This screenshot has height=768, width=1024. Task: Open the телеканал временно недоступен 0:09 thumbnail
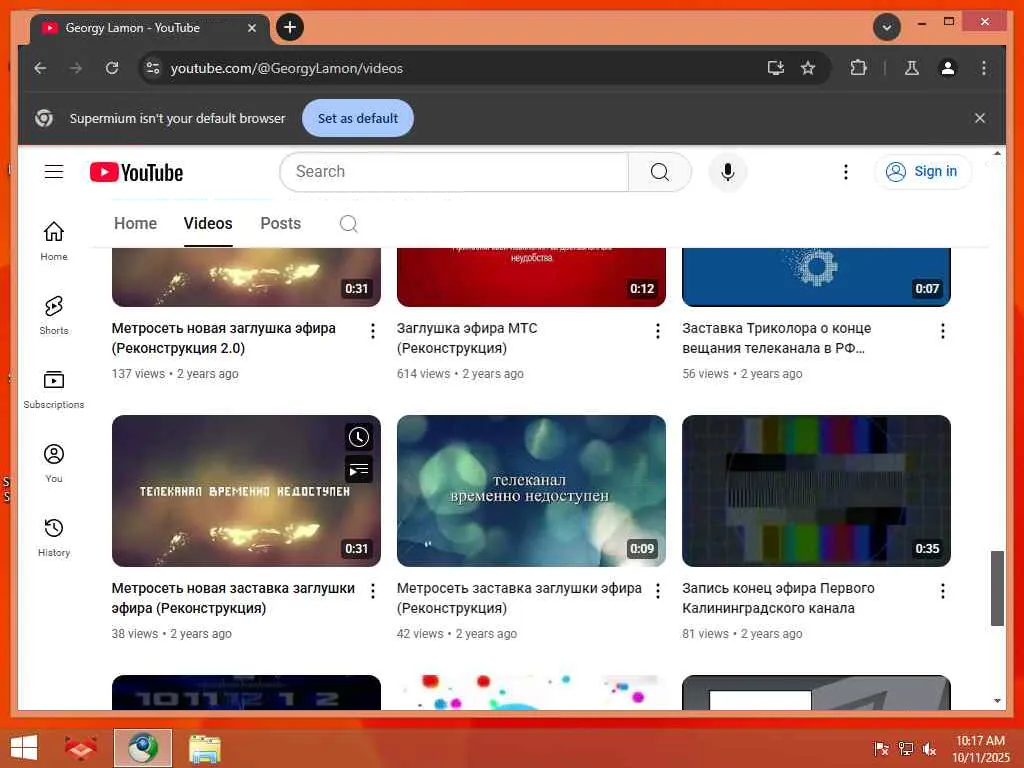point(531,490)
